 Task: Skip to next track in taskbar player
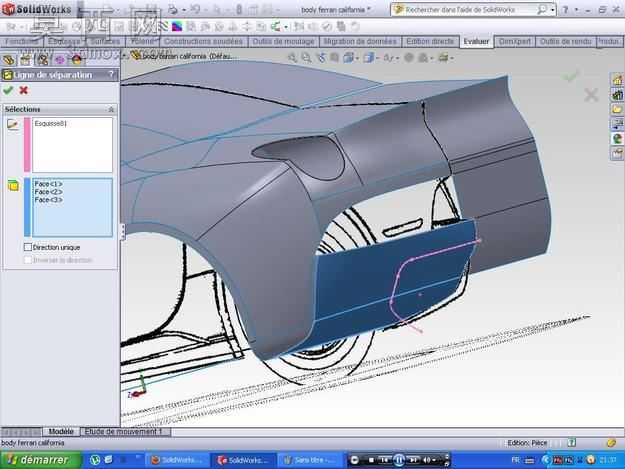click(x=413, y=460)
